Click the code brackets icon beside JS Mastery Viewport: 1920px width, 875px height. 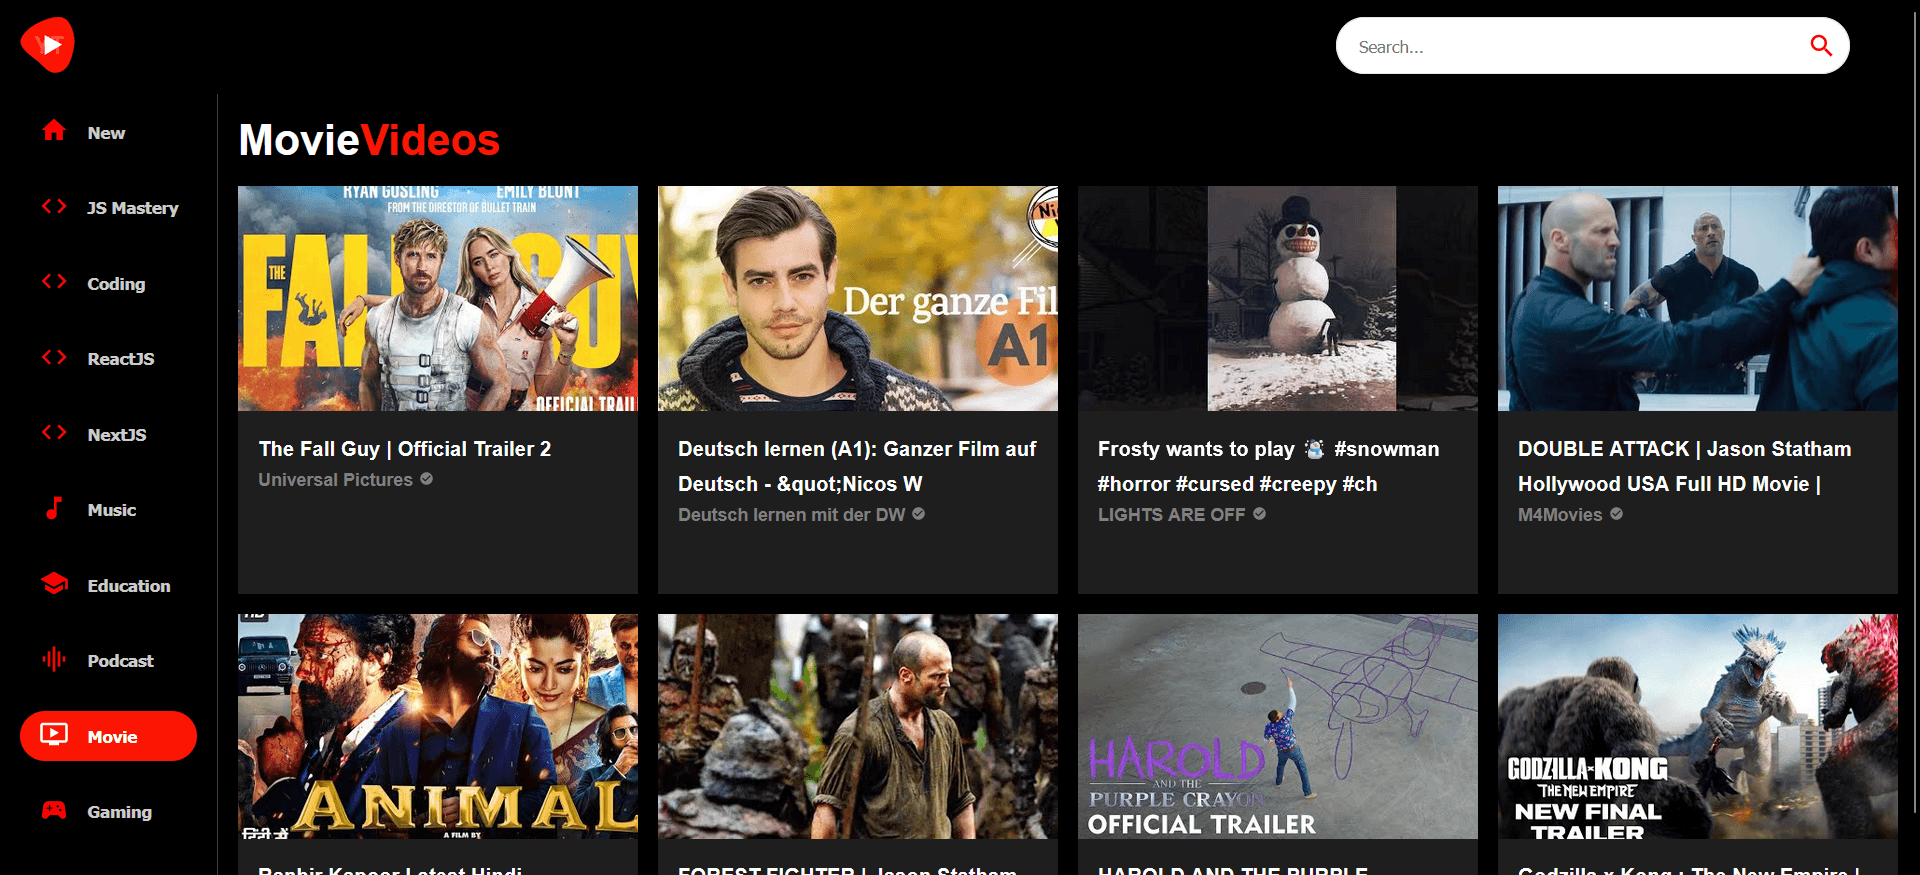(x=54, y=206)
